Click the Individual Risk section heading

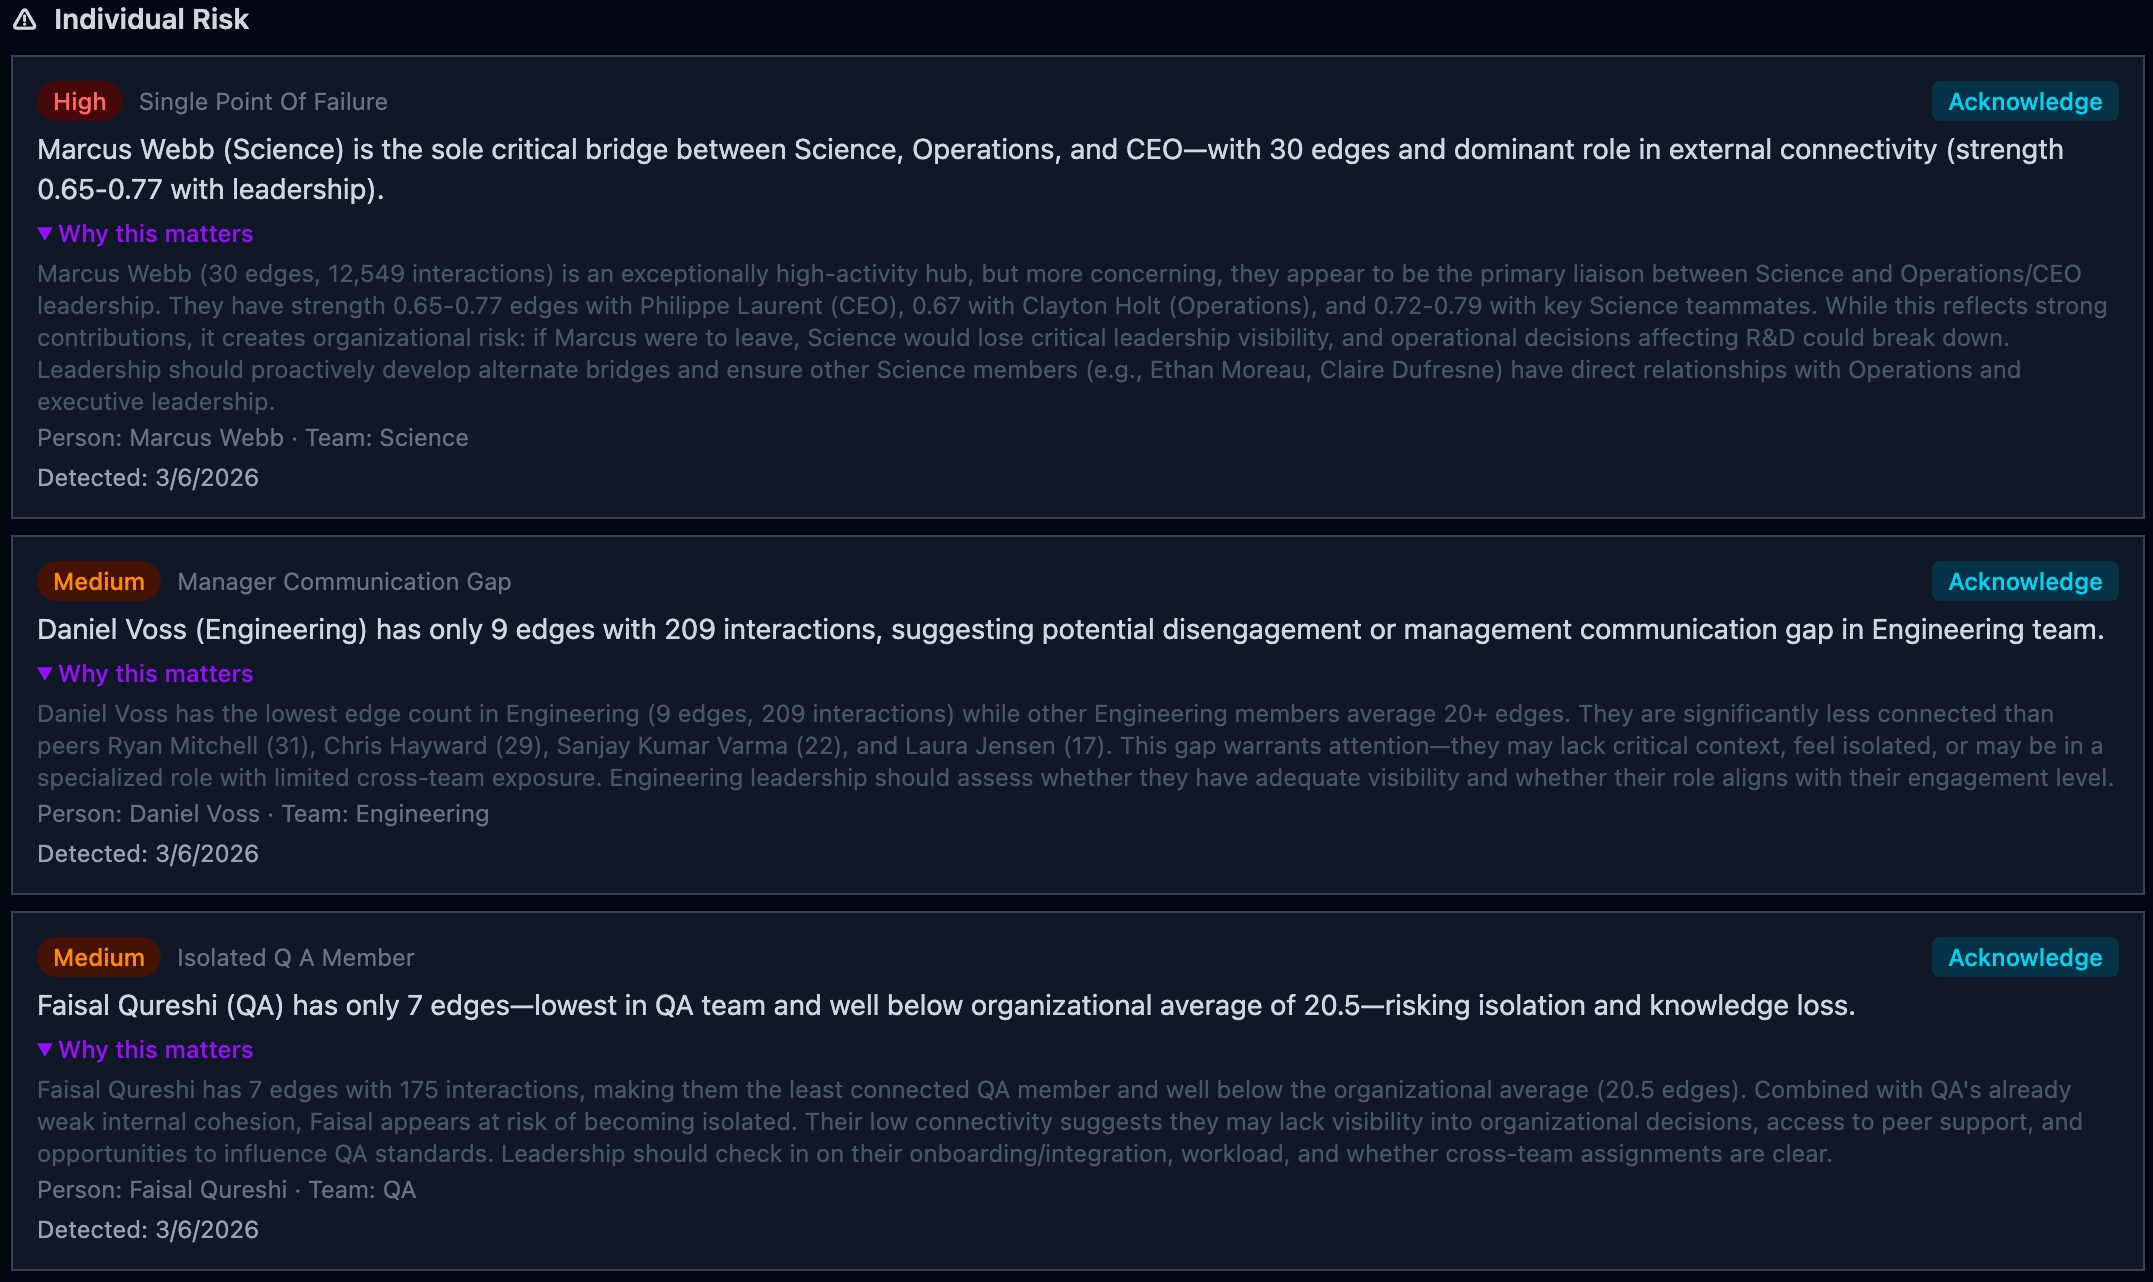(x=151, y=19)
